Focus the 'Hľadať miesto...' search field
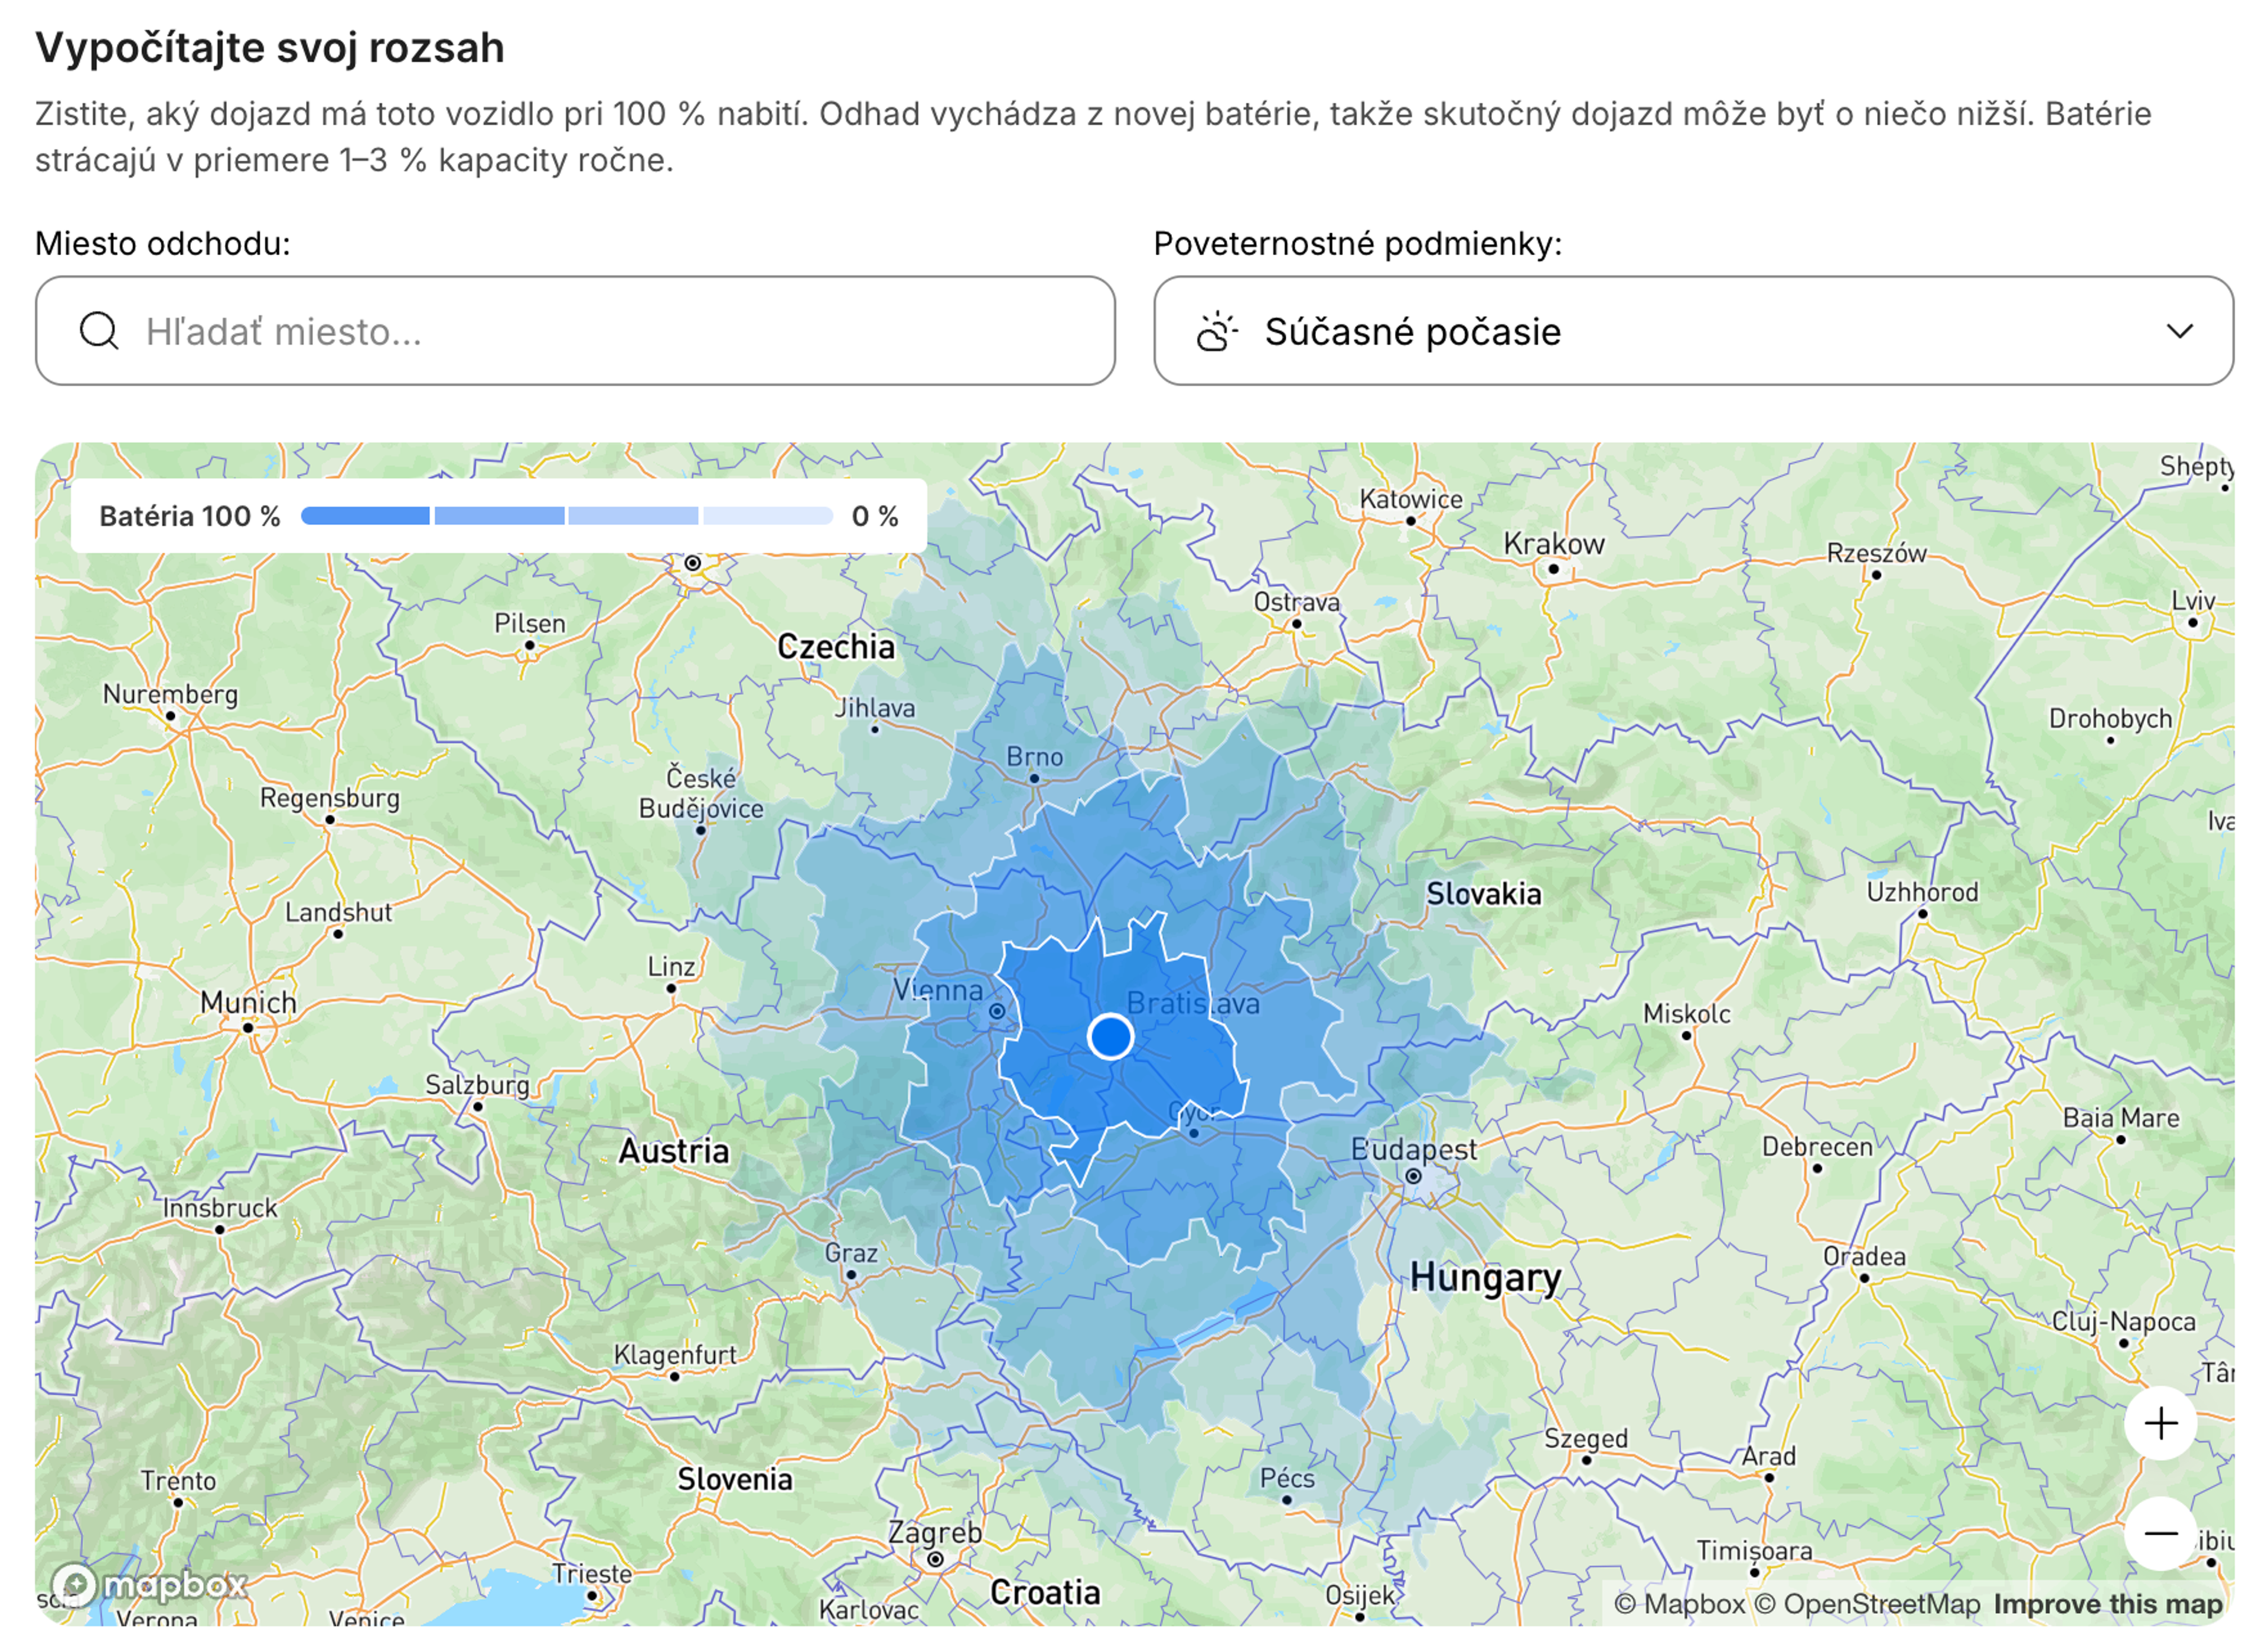Screen dimensions: 2268x1645 575,331
